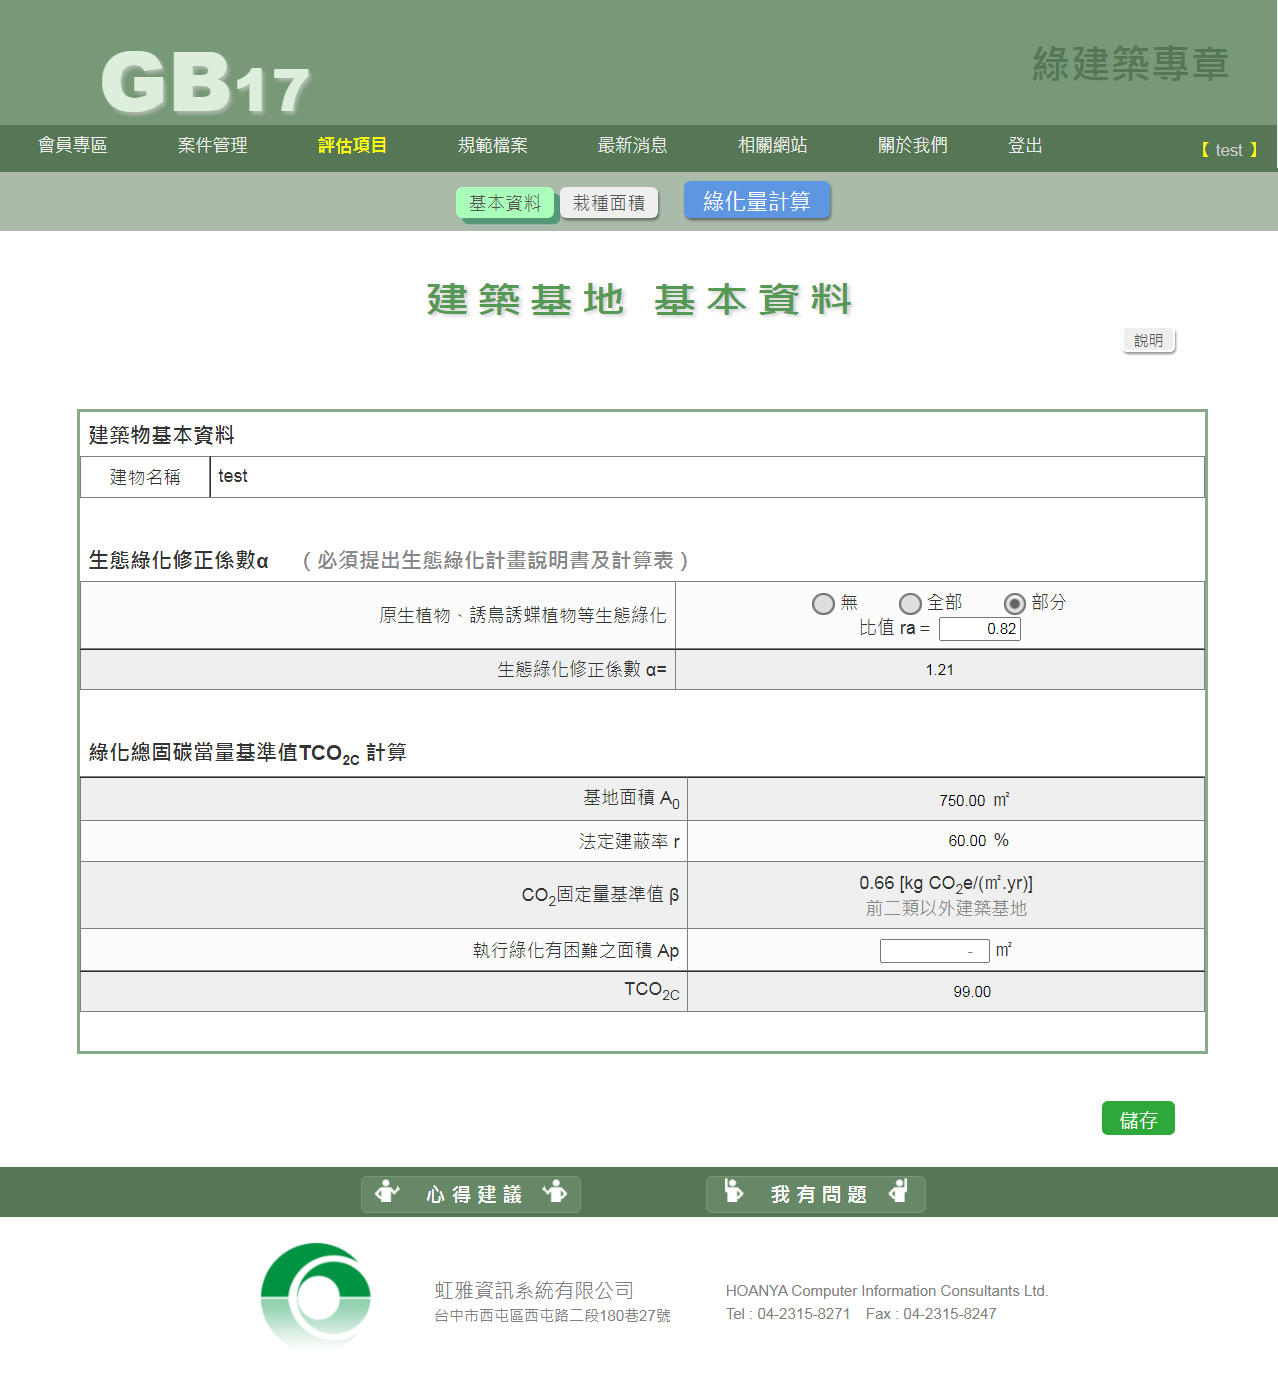Open the 評估項目 menu item
The image size is (1278, 1377).
coord(352,146)
